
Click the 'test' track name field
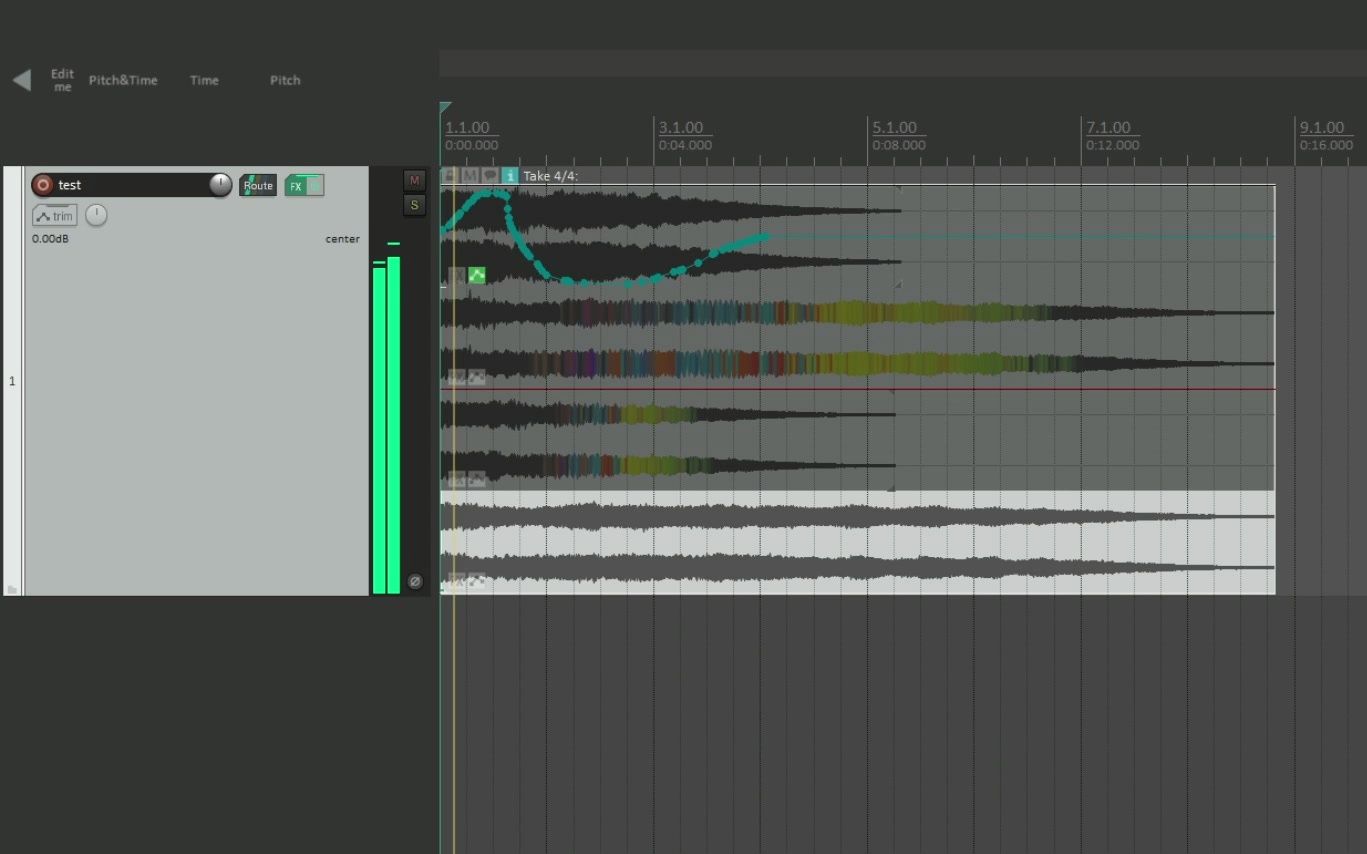(132, 185)
